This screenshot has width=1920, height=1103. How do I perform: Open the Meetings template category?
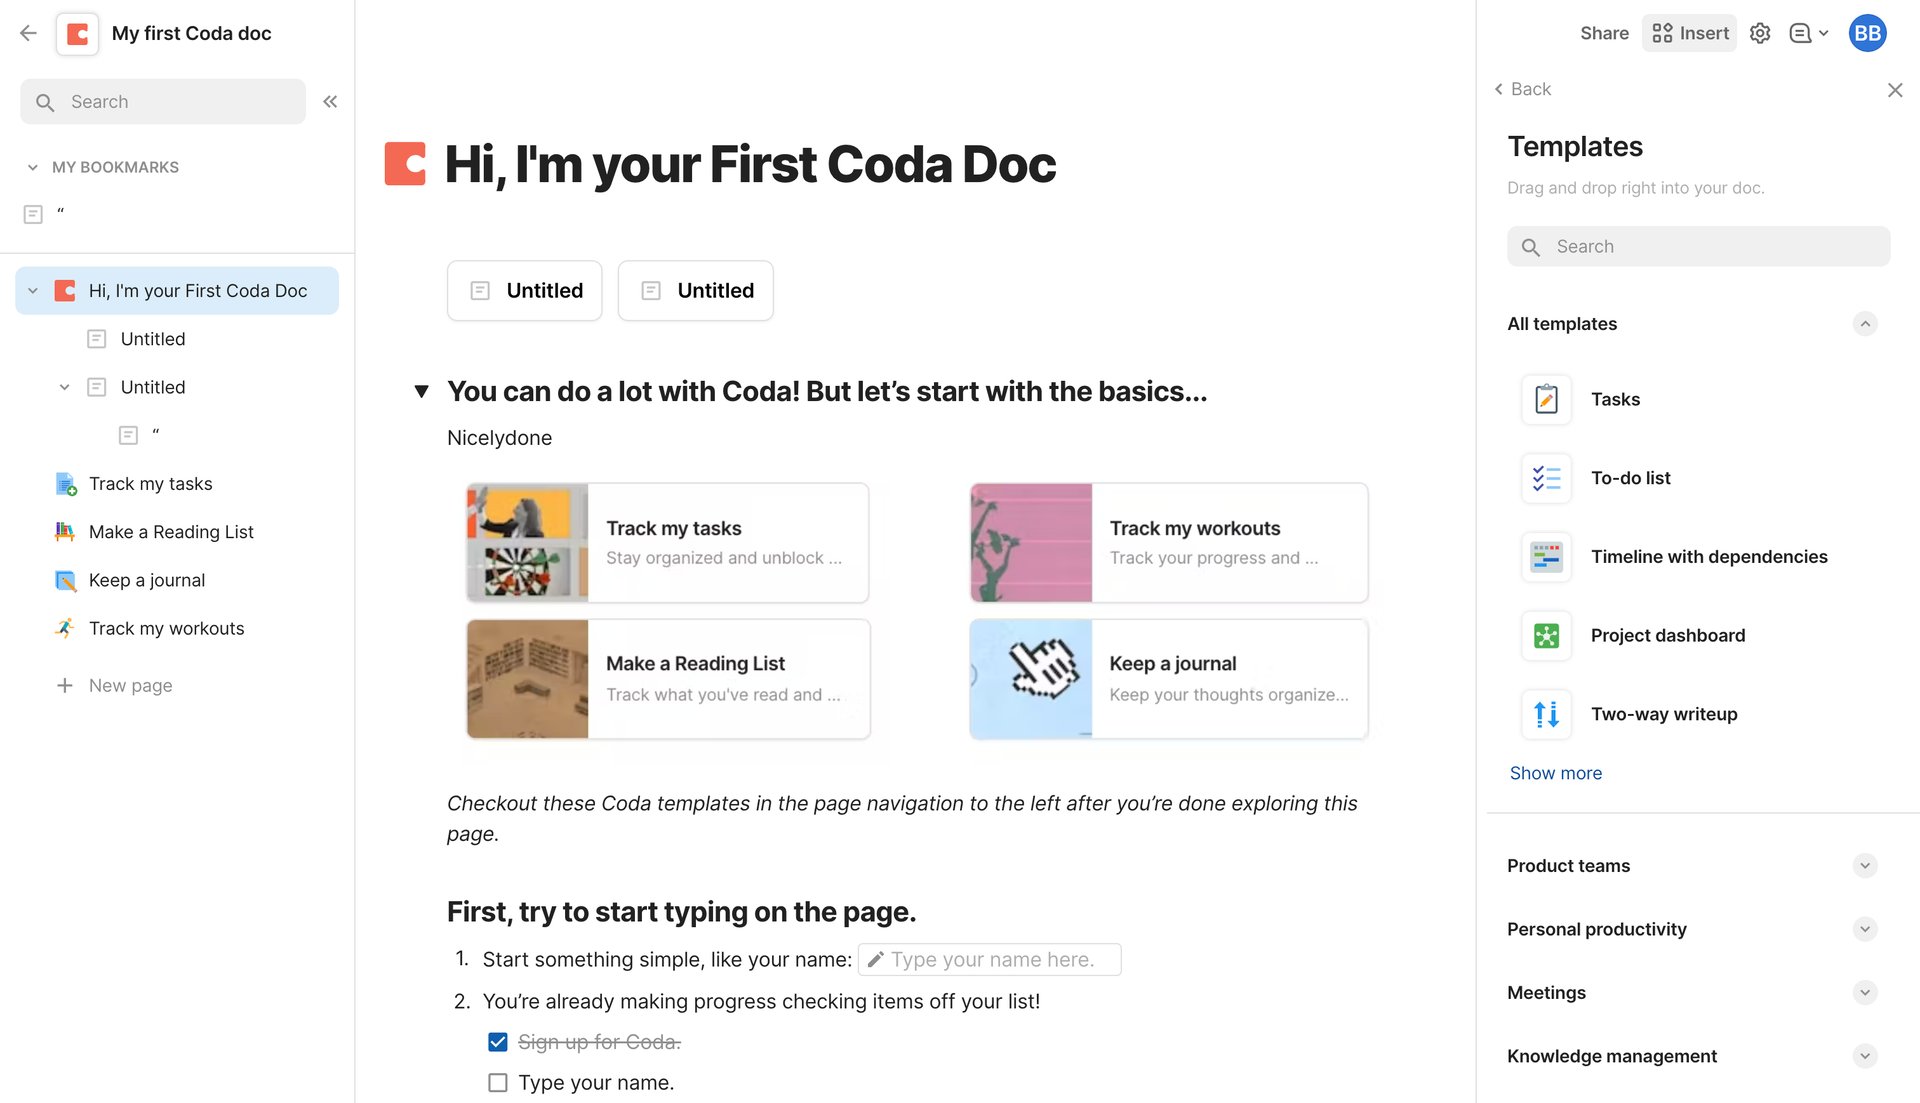pos(1864,992)
